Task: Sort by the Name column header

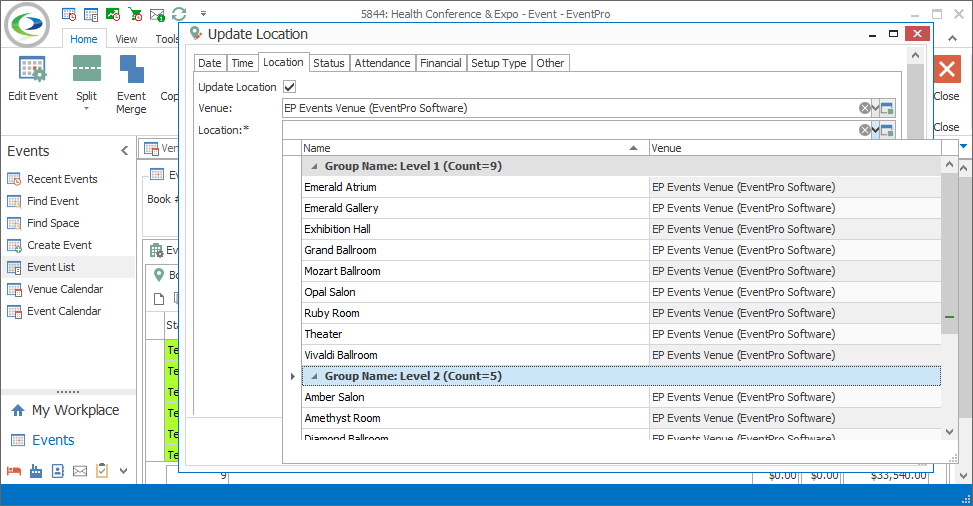Action: [475, 148]
